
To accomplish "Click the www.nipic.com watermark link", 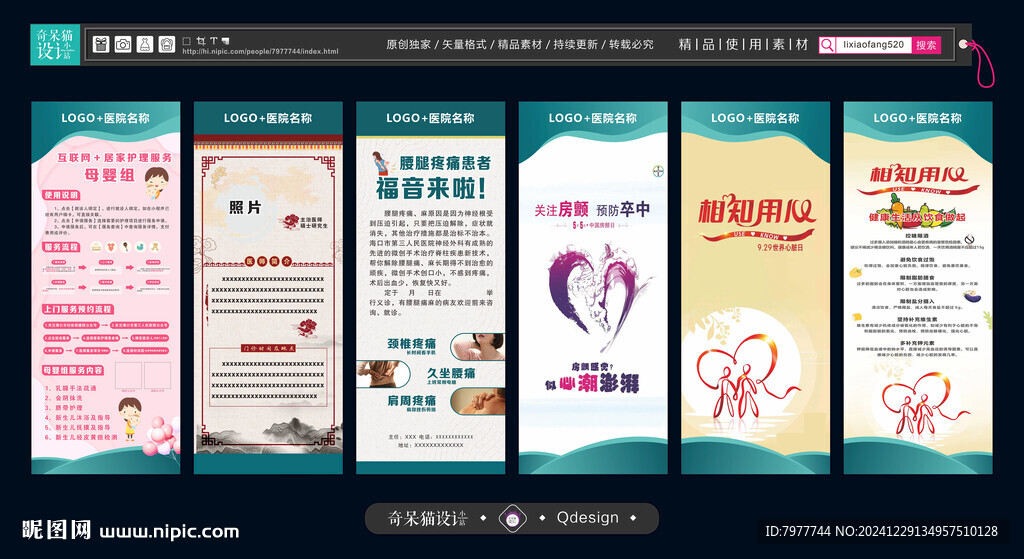I will click(169, 530).
